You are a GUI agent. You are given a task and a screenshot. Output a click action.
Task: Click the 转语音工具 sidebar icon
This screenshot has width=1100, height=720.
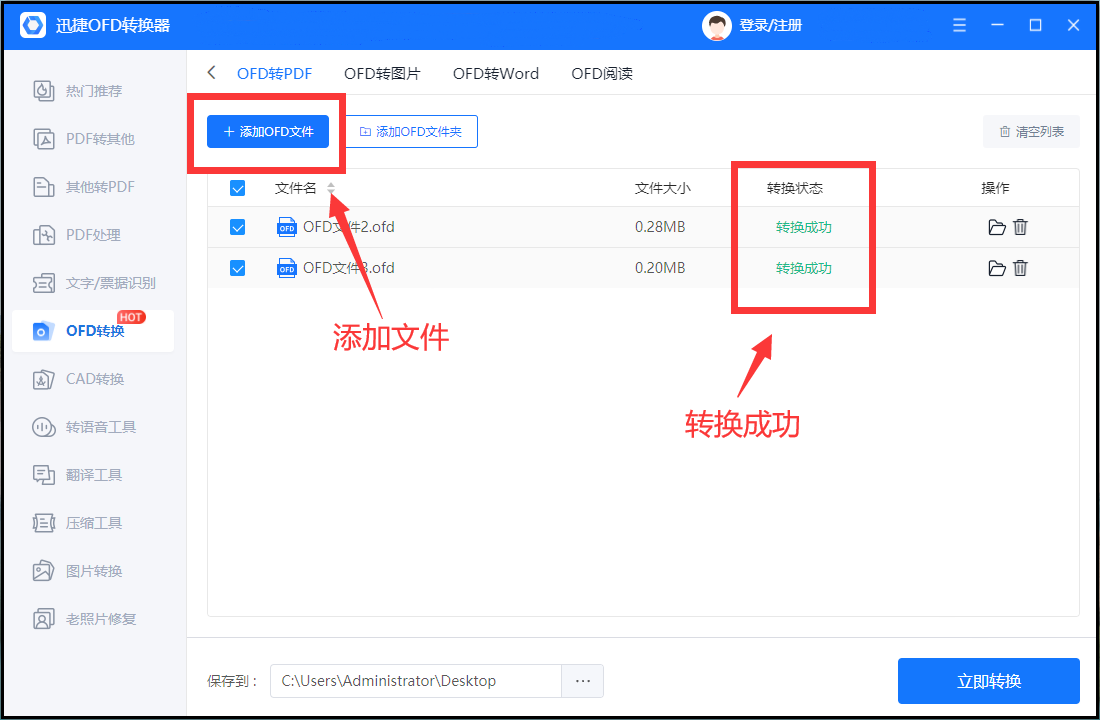[43, 427]
